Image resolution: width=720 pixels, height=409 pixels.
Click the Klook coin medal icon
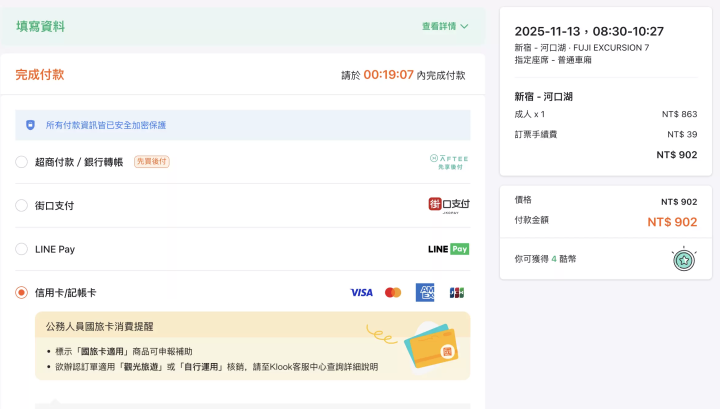click(684, 259)
